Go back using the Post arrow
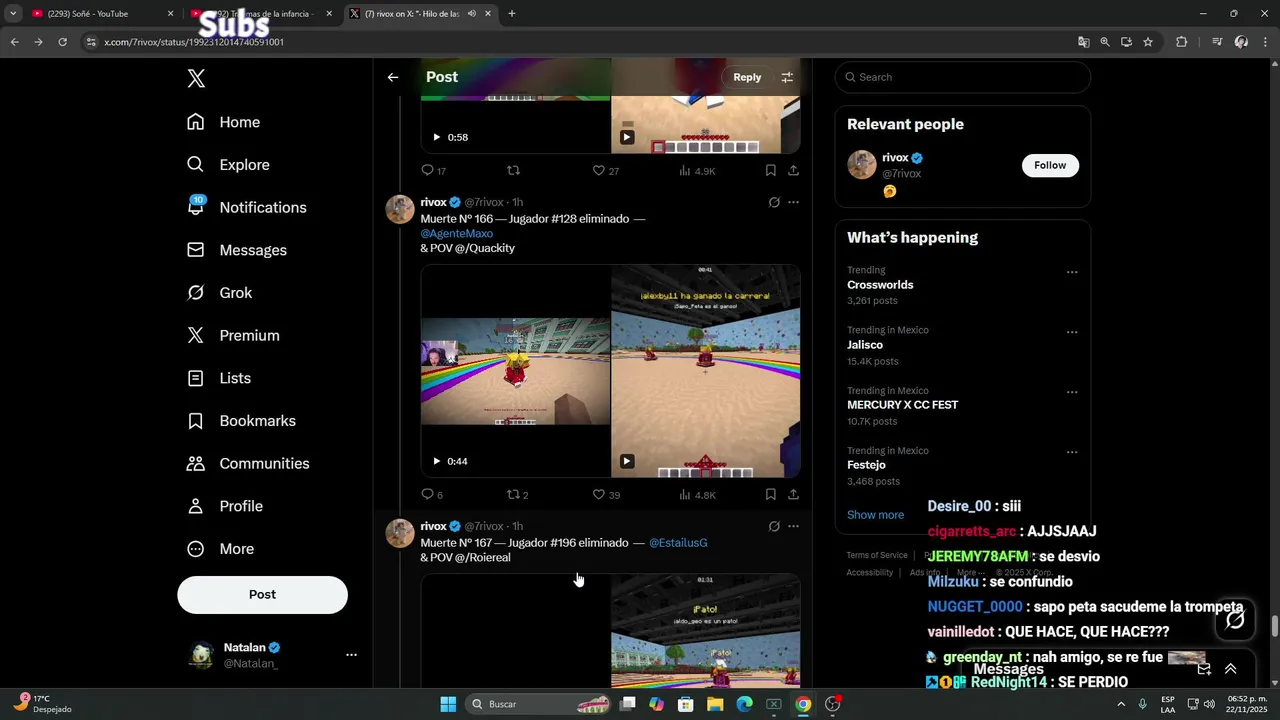Viewport: 1280px width, 720px height. (x=393, y=77)
